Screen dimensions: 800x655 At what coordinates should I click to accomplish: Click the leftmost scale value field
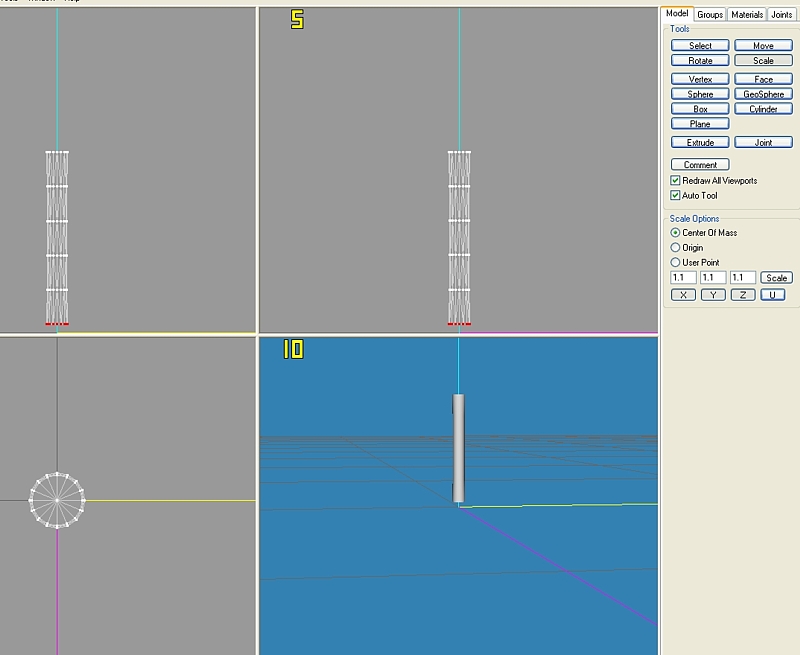click(x=683, y=278)
